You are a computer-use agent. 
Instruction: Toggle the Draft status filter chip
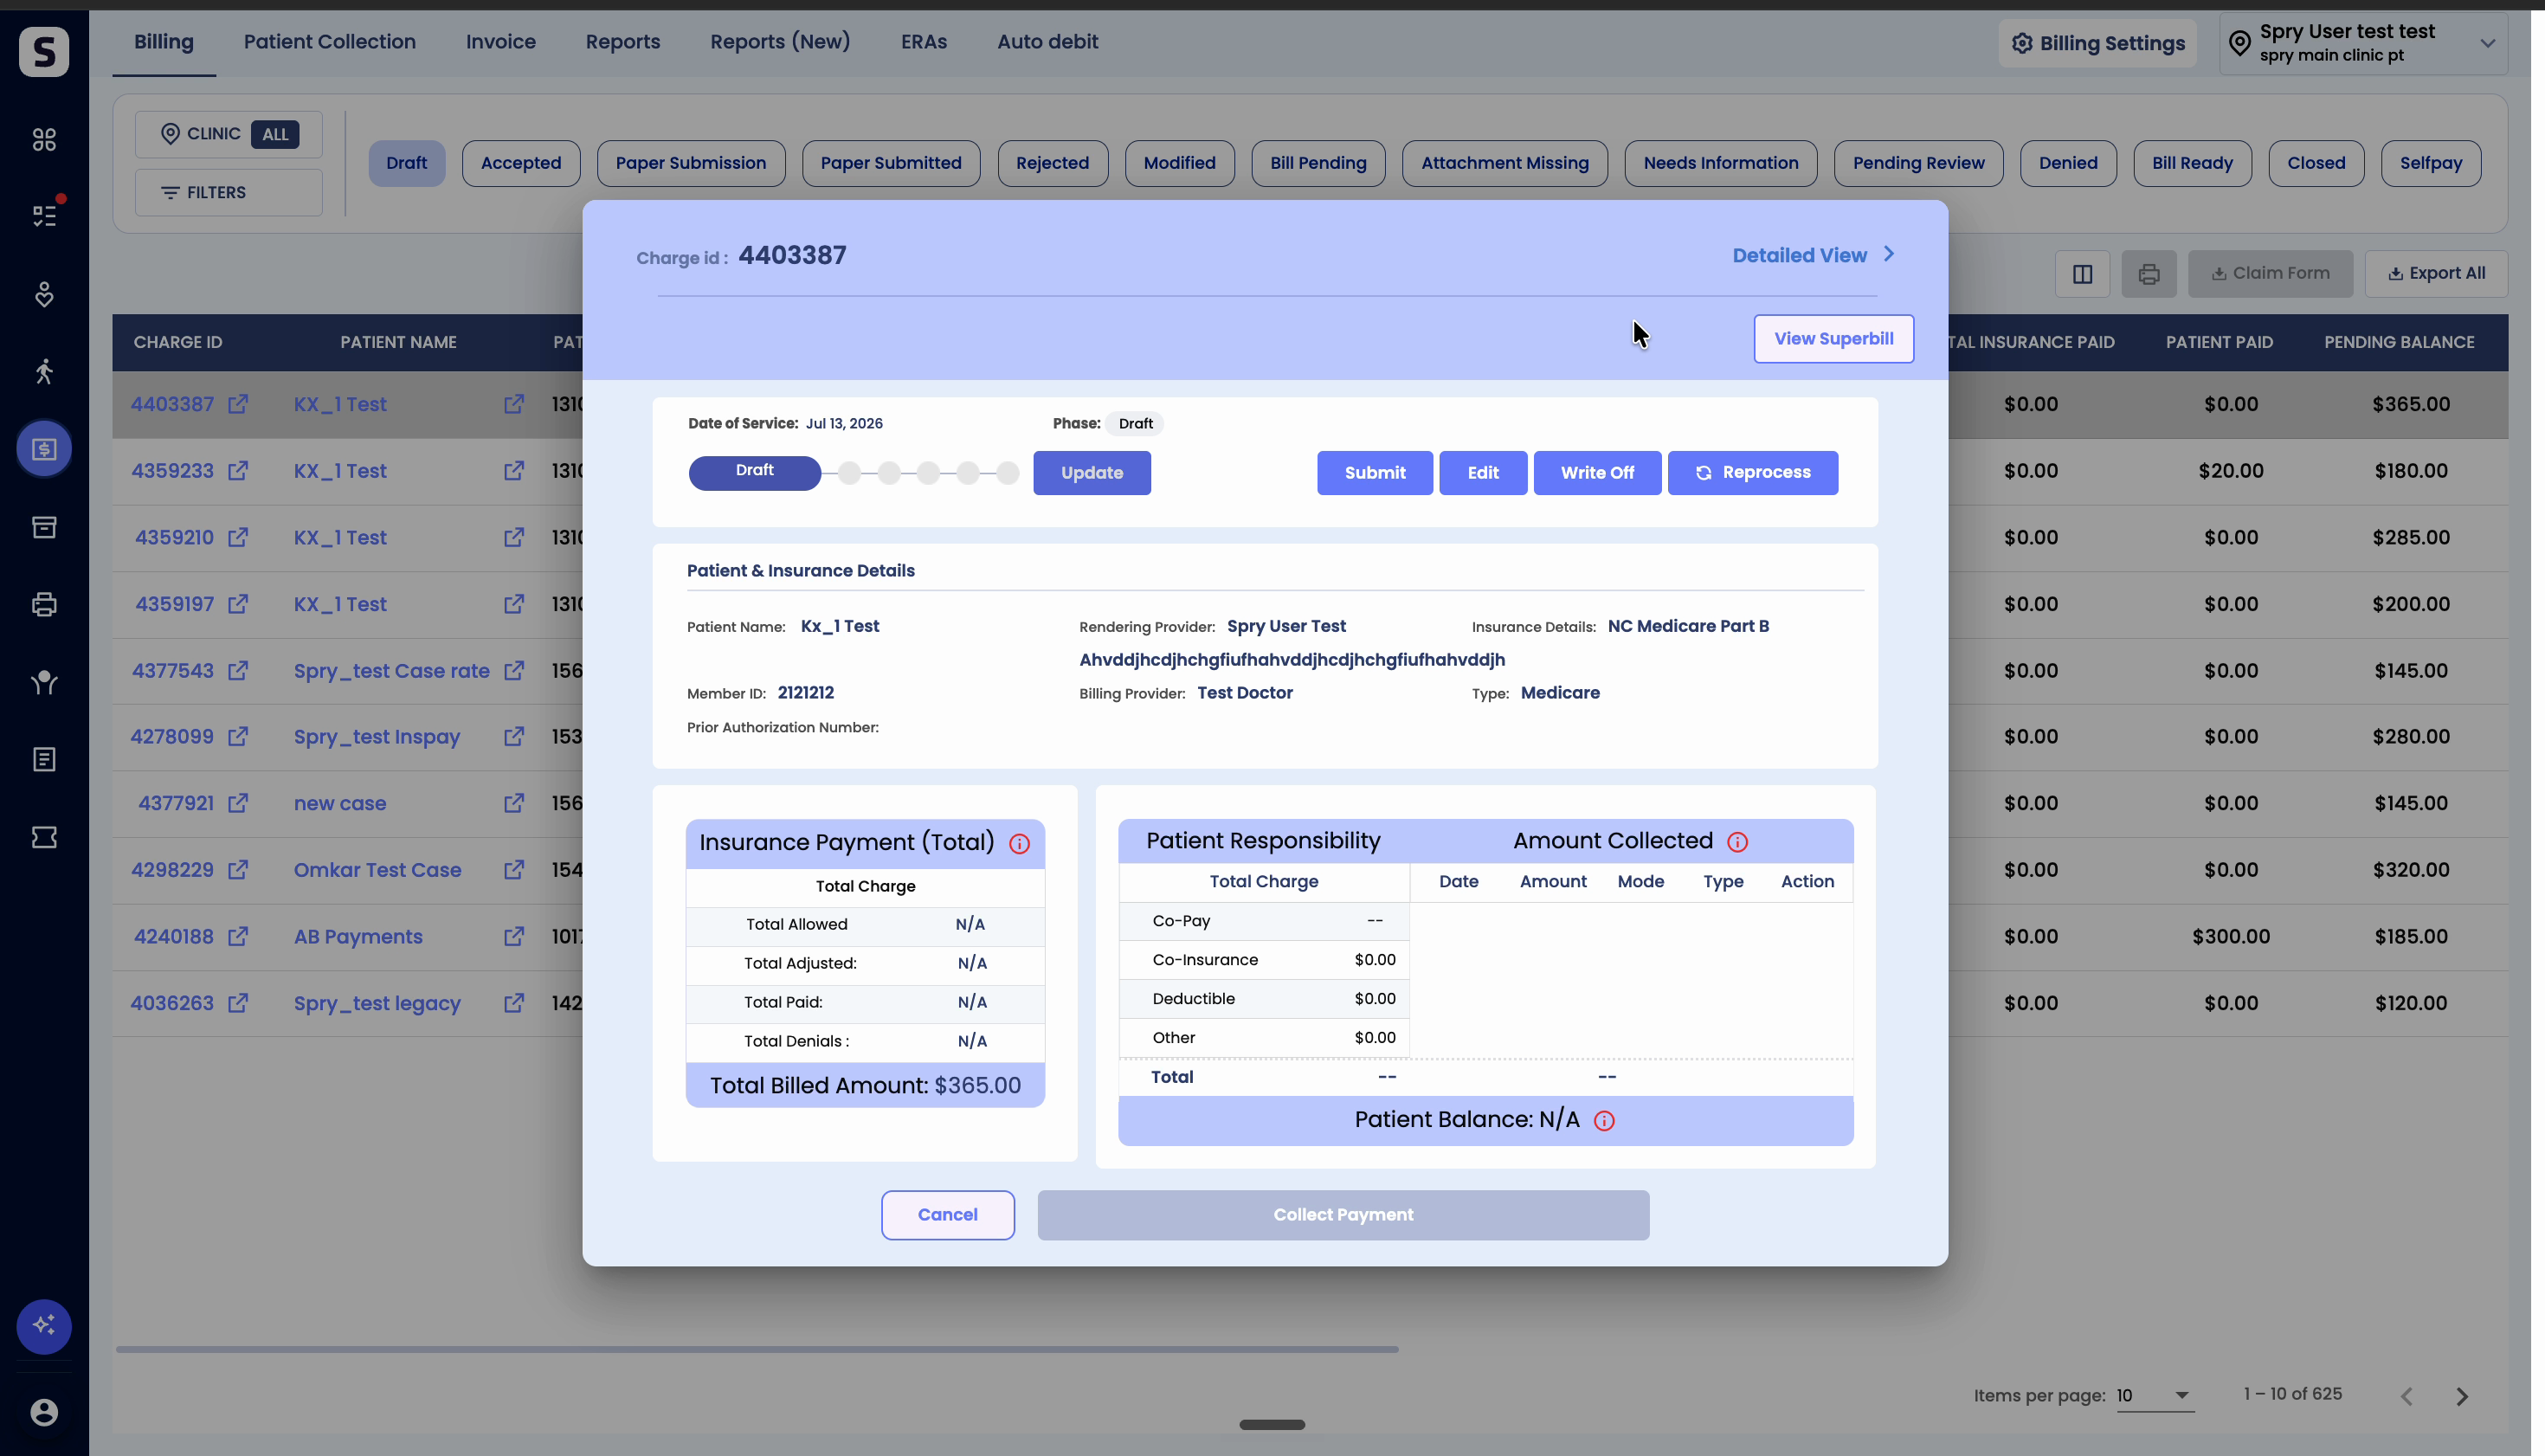pos(406,163)
